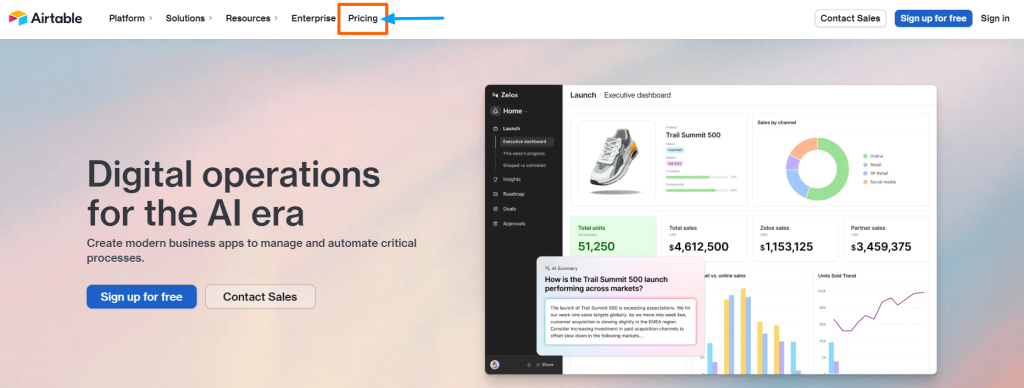Click the $1,153,125 Zelos sales value

tap(786, 247)
